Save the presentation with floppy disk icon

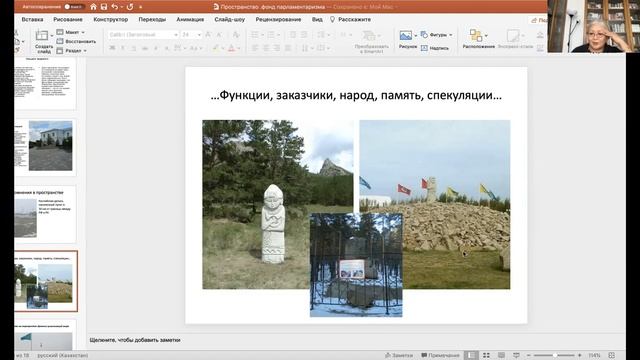tap(104, 7)
